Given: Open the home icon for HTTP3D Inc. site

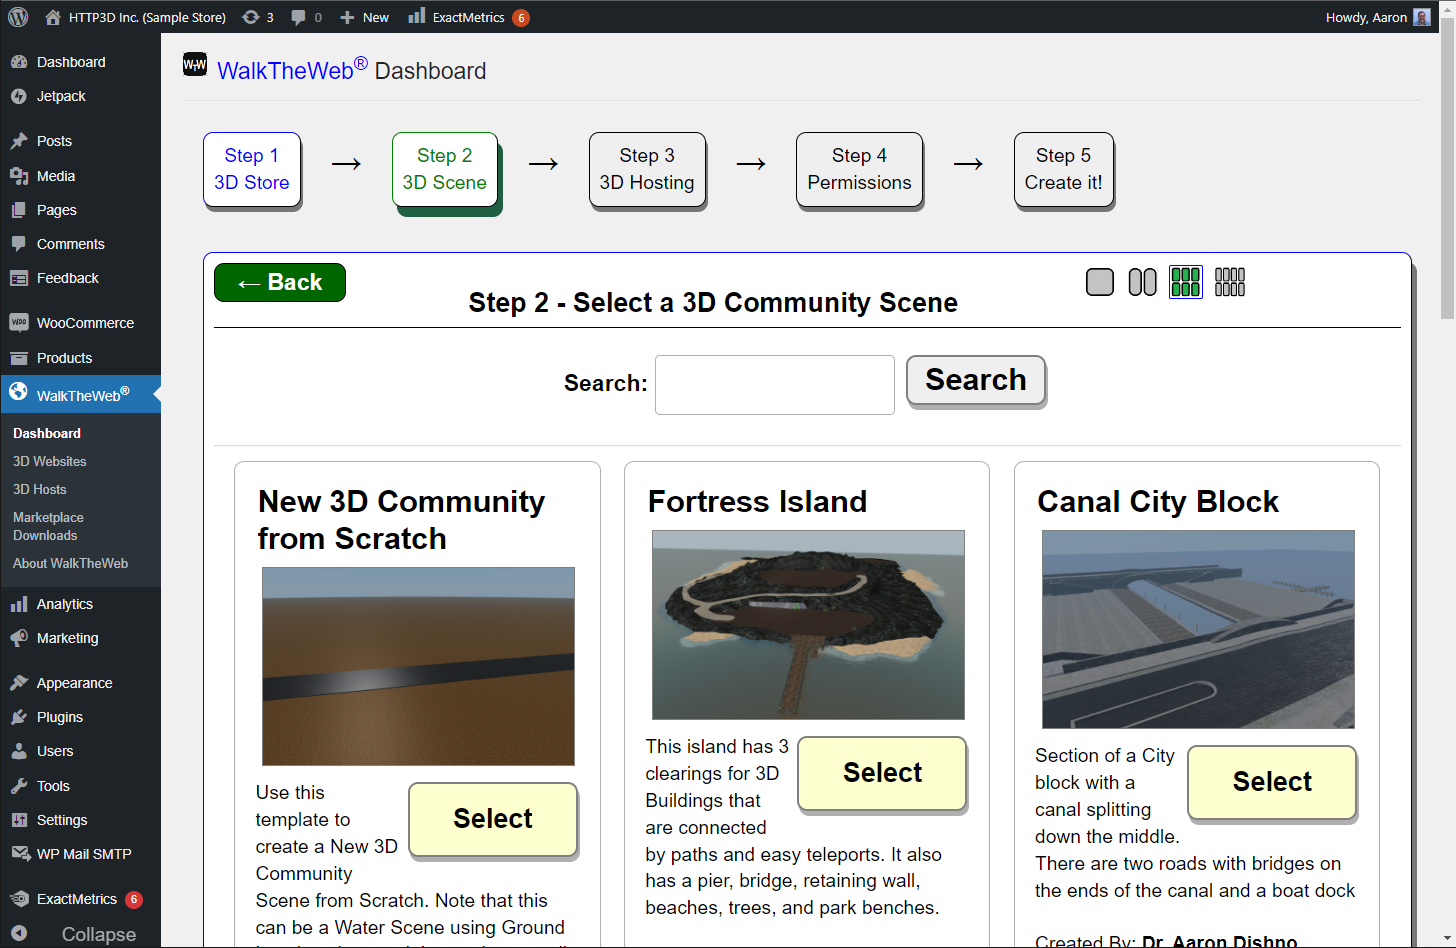Looking at the screenshot, I should tap(53, 17).
